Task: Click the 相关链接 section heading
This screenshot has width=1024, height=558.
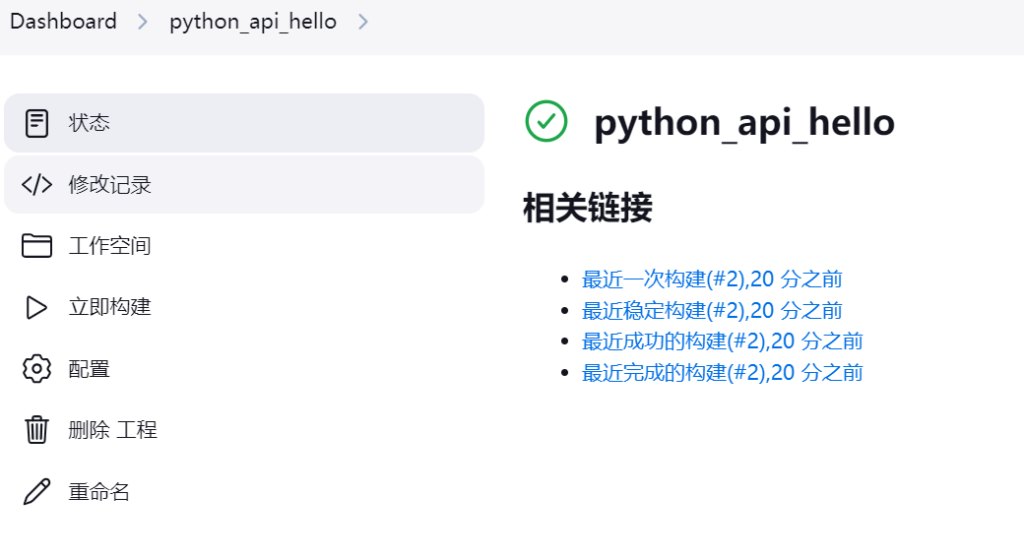Action: coord(587,208)
